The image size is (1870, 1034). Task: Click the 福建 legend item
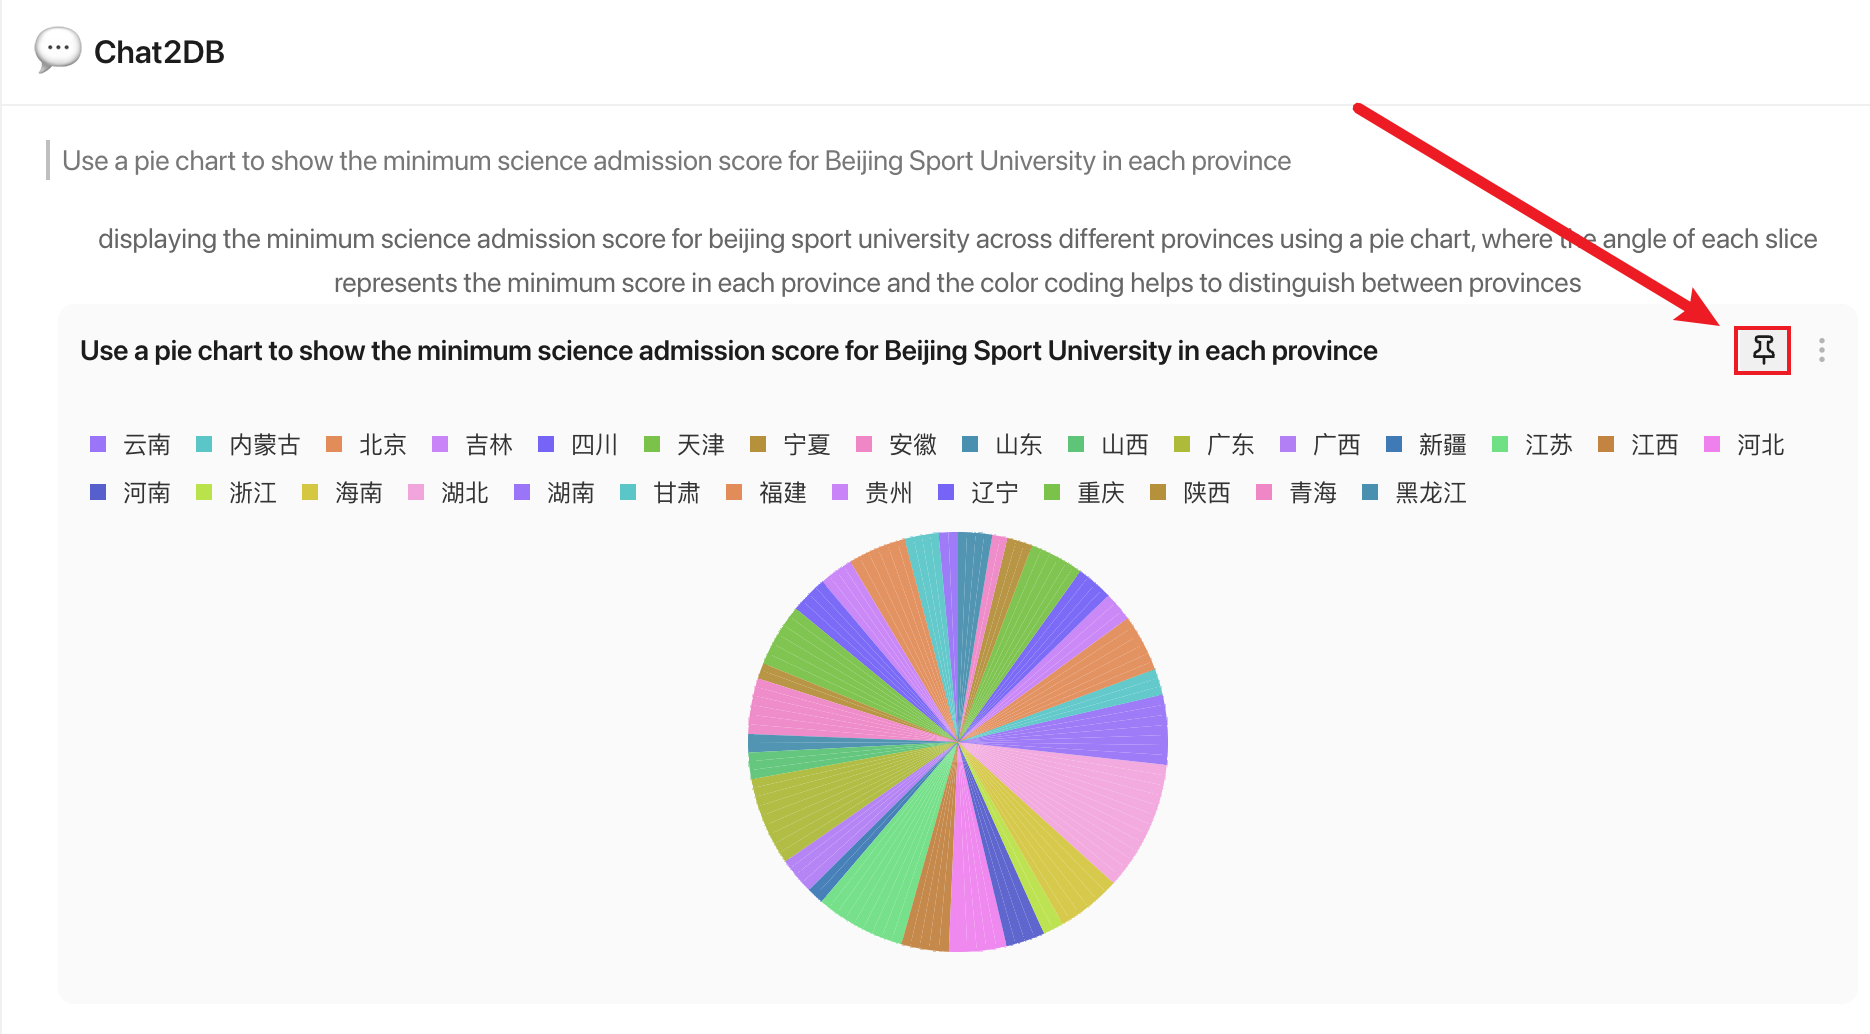[766, 492]
